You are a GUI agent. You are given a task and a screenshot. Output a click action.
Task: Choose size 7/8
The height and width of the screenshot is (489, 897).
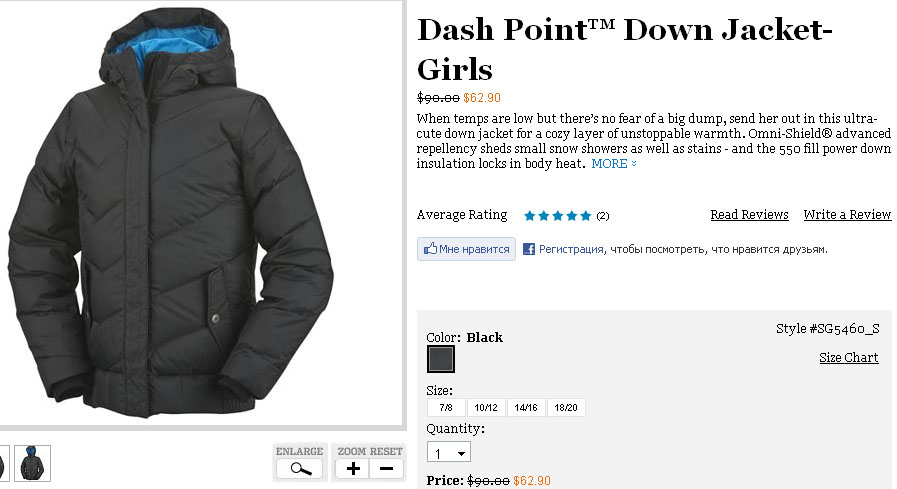pyautogui.click(x=446, y=408)
